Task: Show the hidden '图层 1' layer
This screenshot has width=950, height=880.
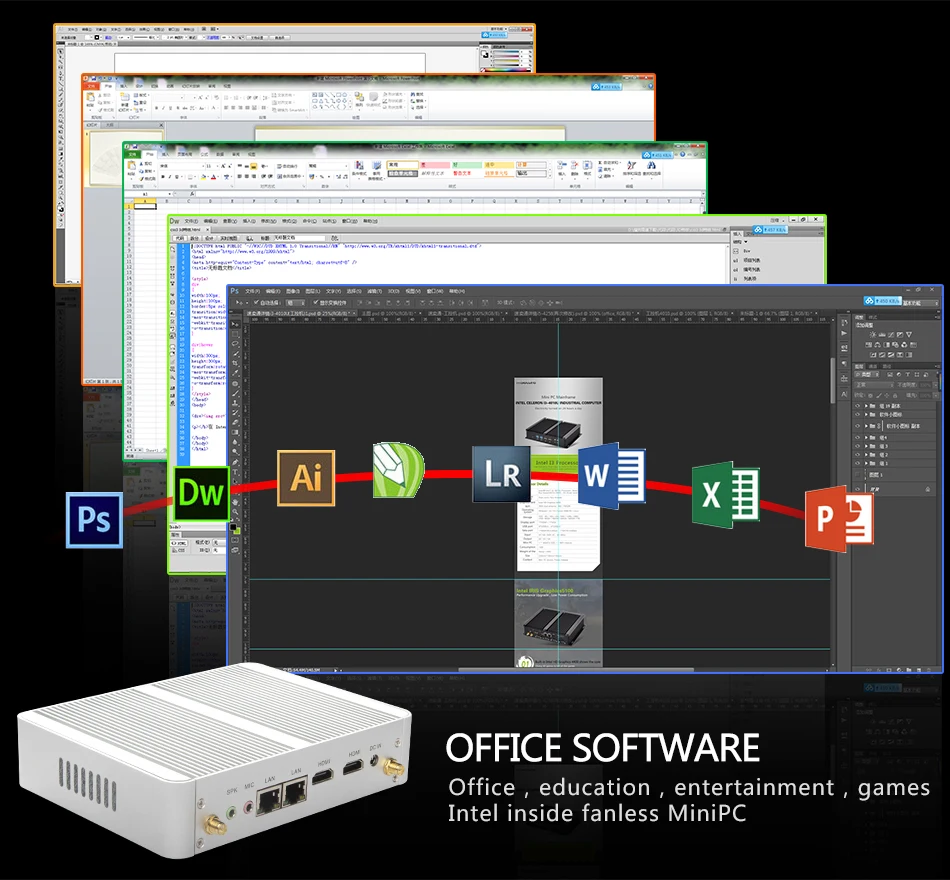Action: click(857, 475)
